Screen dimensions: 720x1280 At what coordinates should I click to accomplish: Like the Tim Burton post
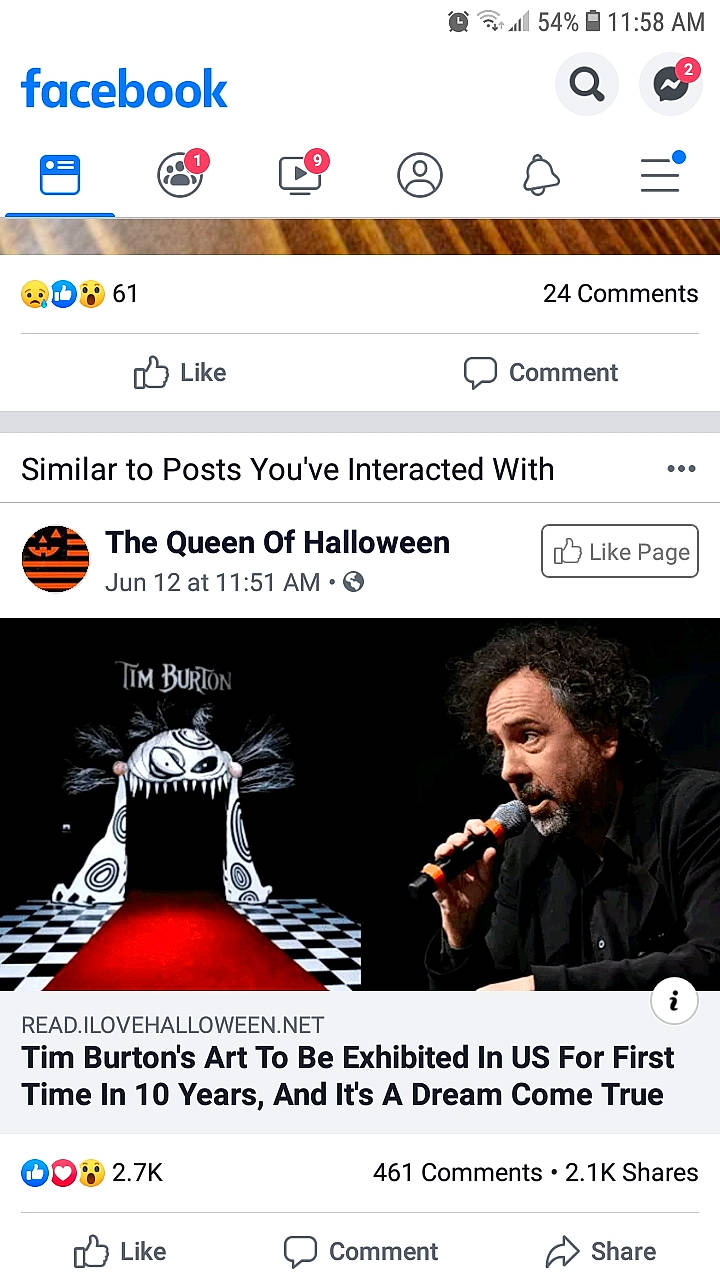point(122,1251)
